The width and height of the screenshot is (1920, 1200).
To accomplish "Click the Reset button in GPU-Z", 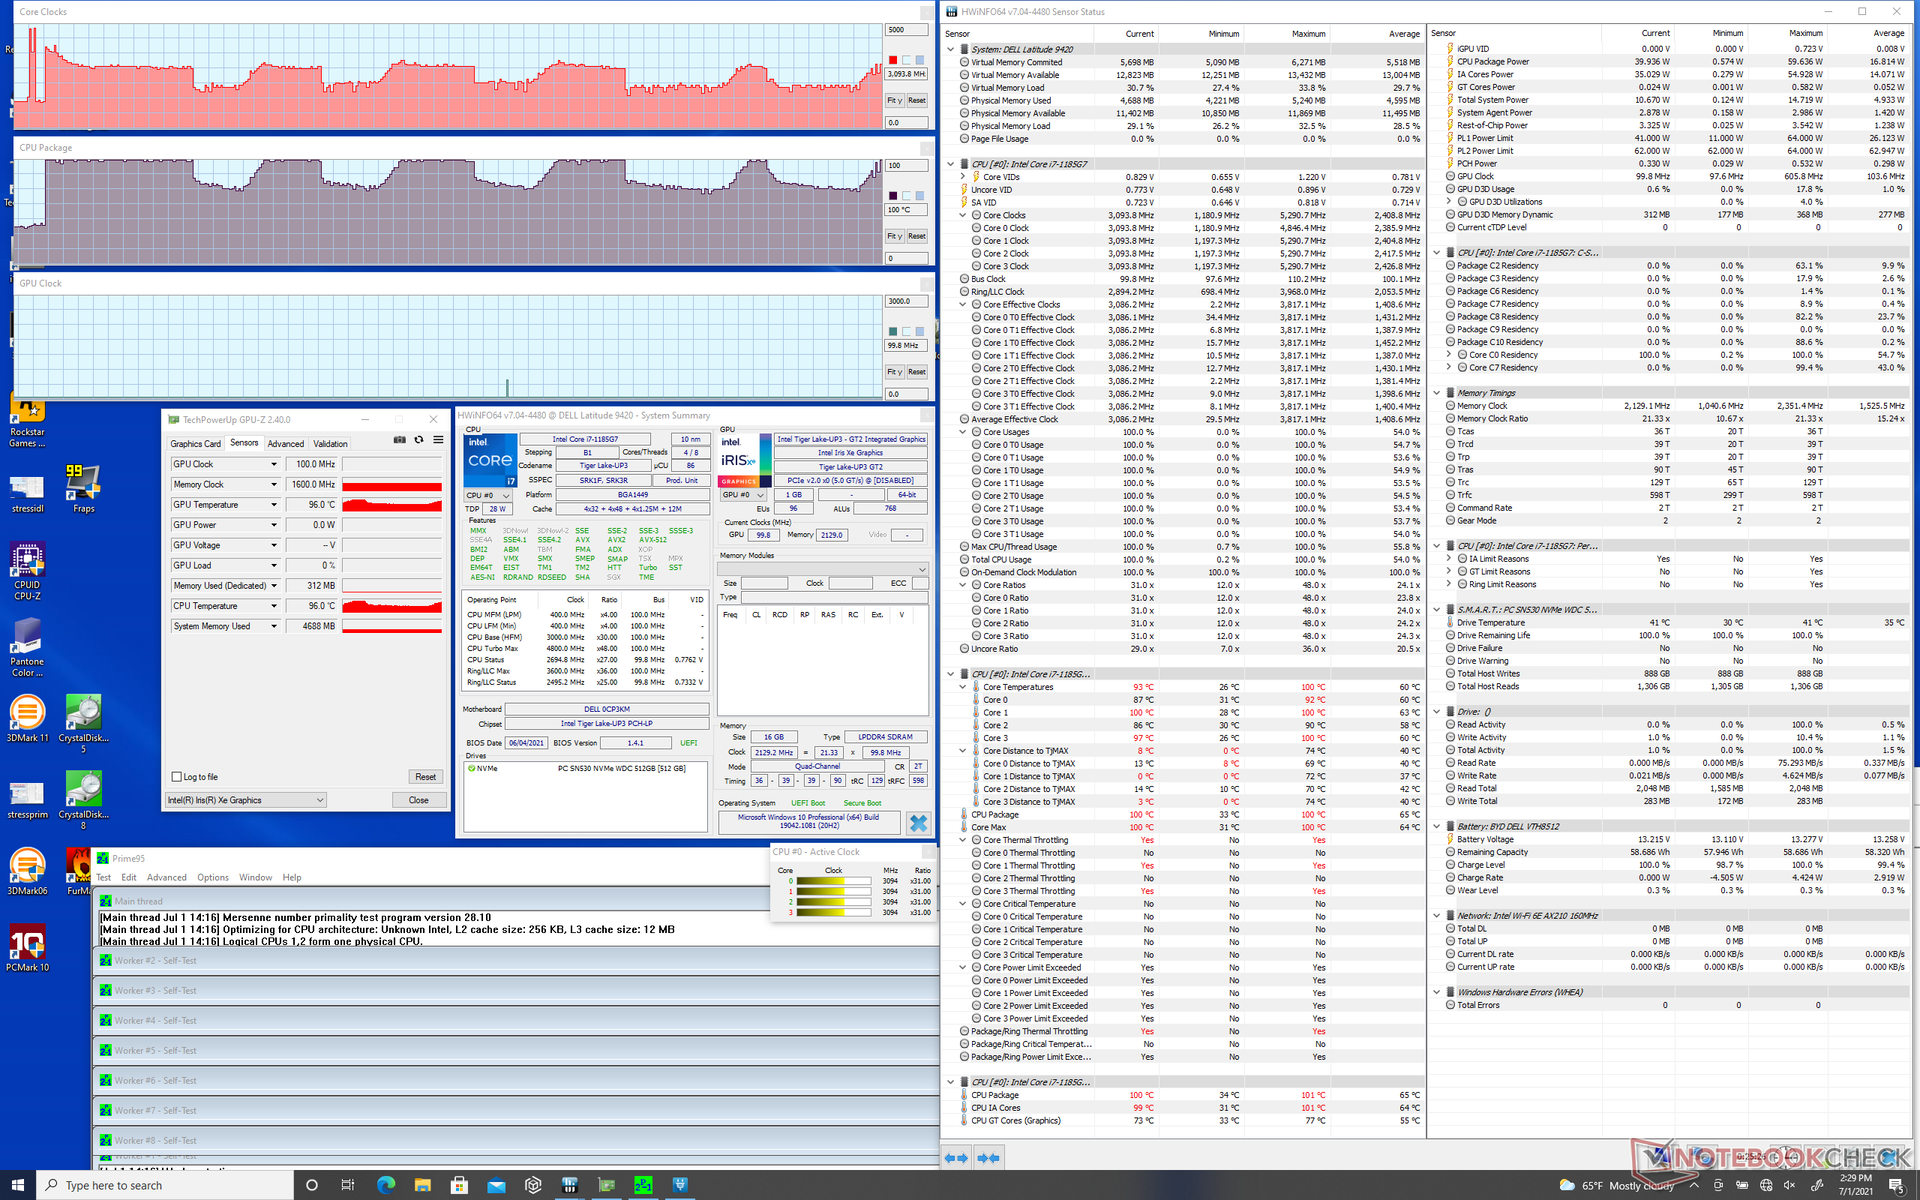I will [425, 777].
